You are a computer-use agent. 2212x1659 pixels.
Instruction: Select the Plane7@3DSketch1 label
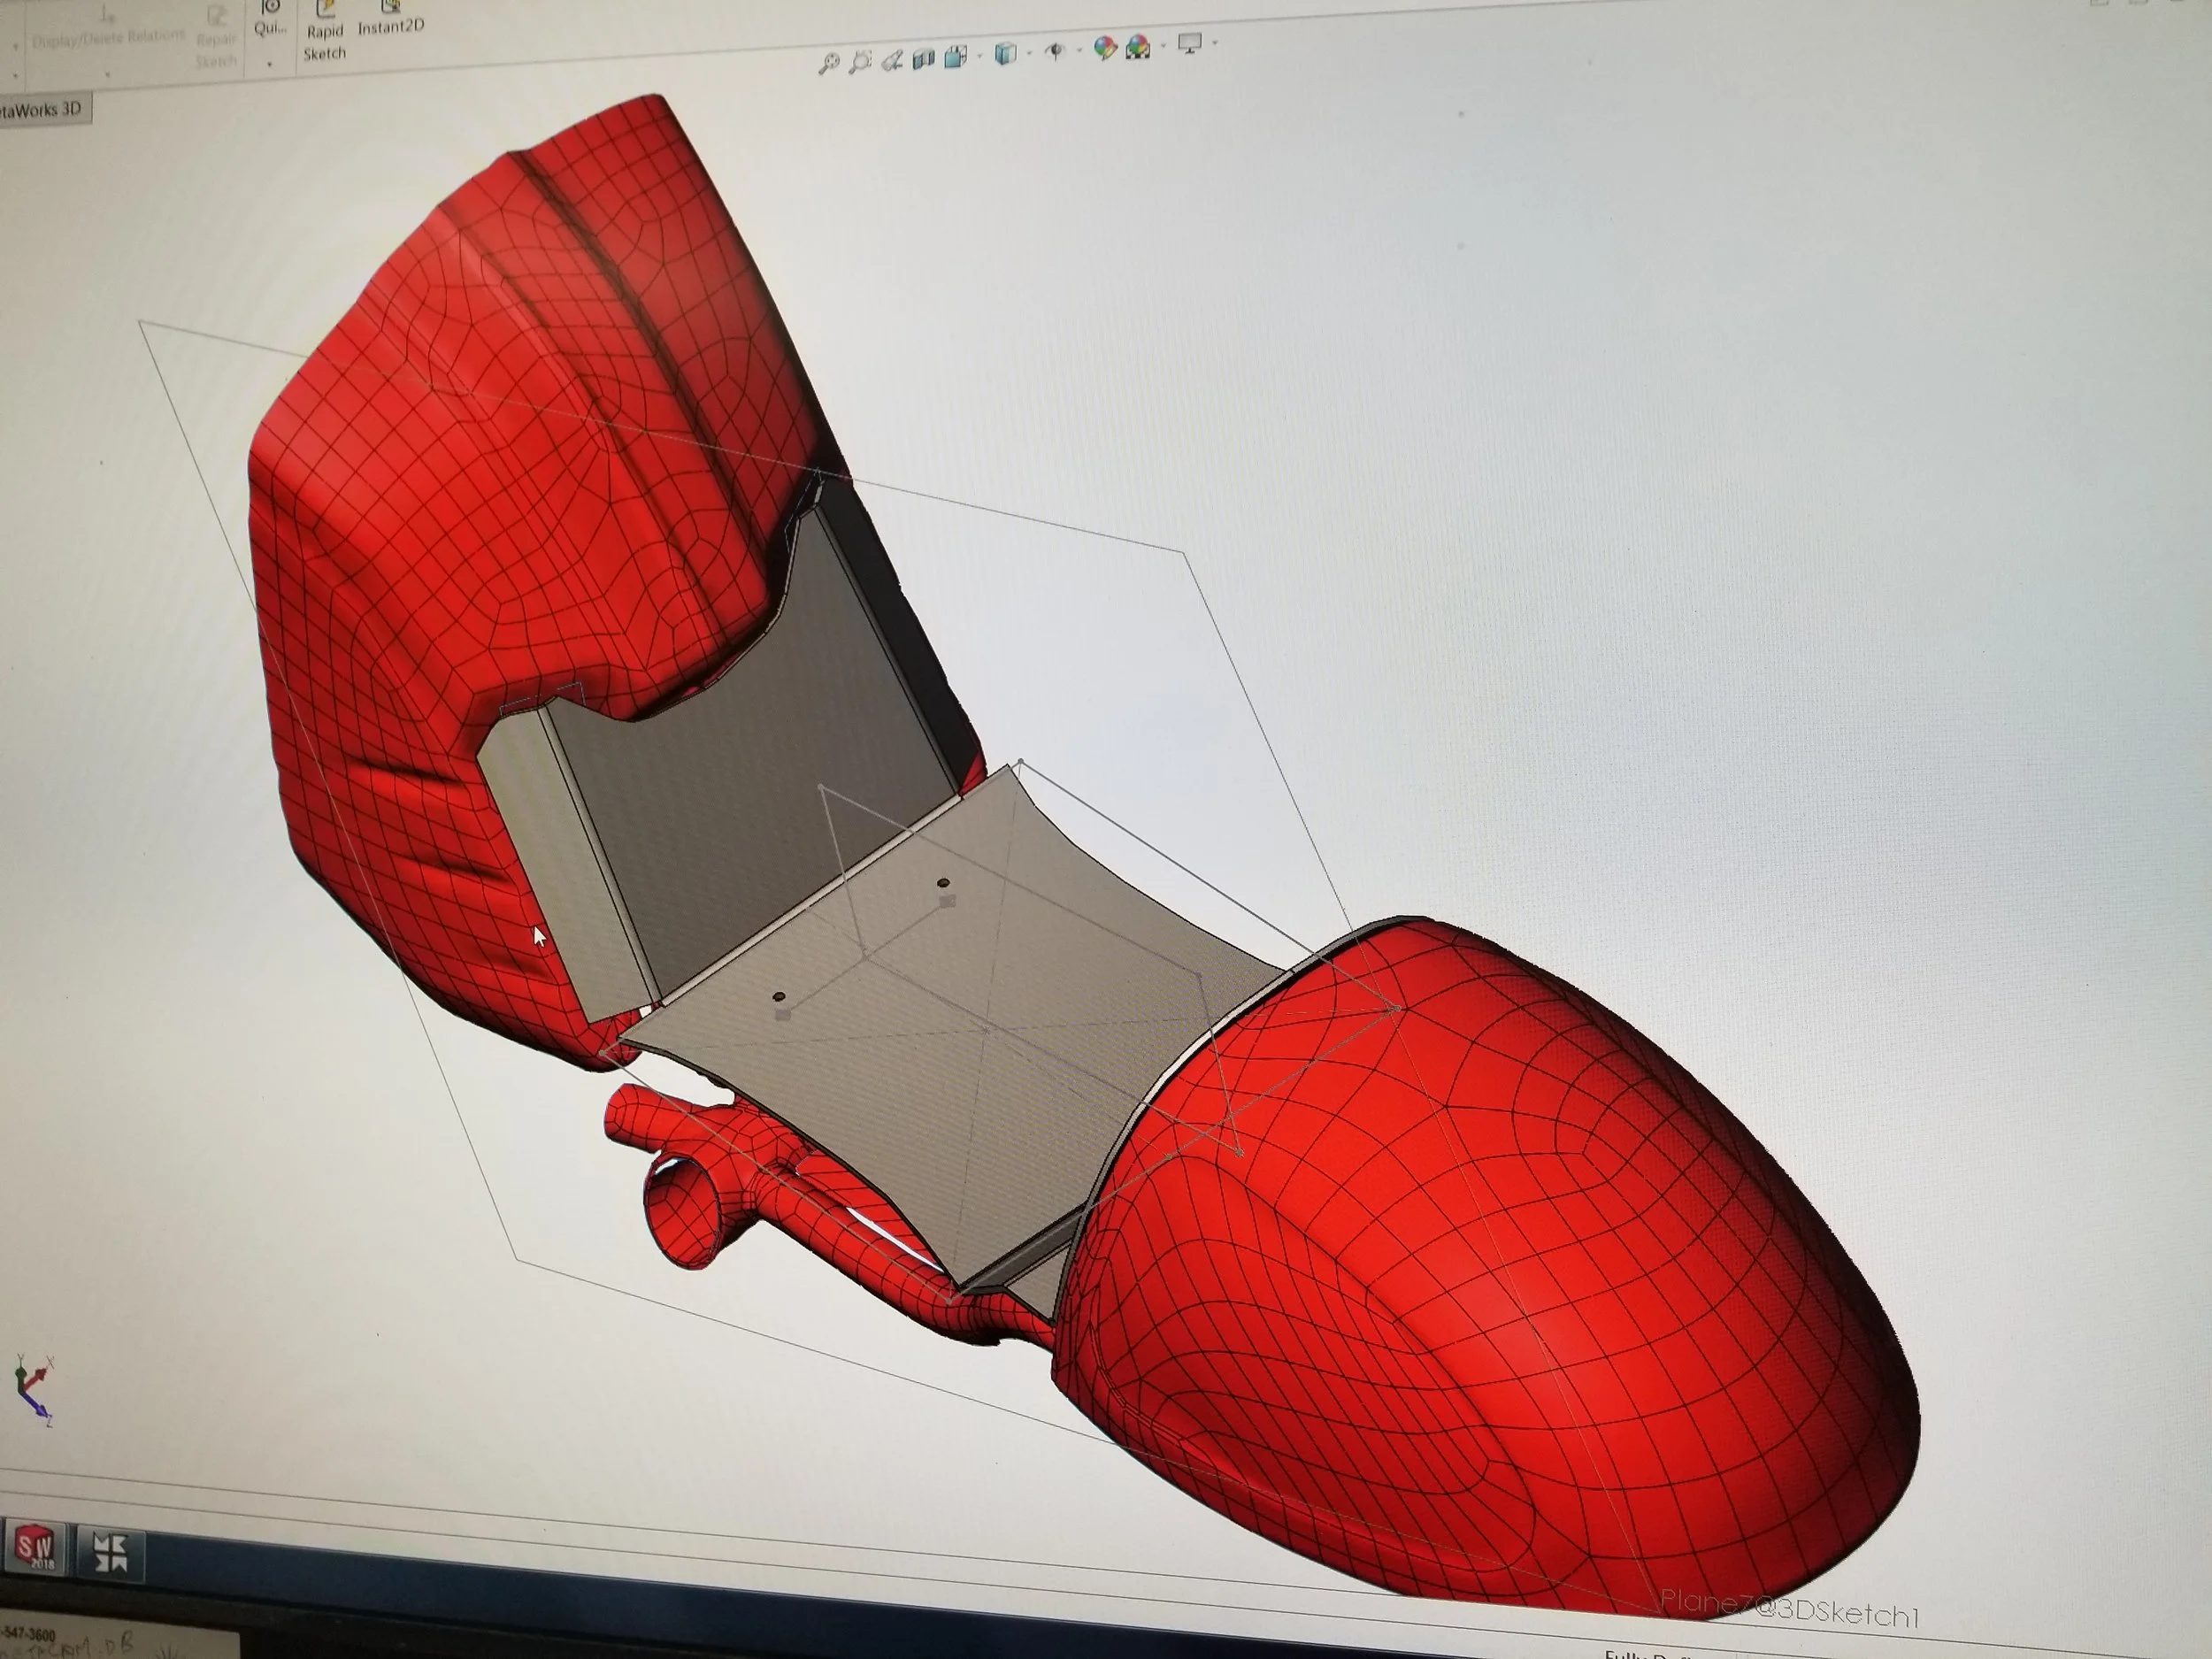click(x=1790, y=1609)
